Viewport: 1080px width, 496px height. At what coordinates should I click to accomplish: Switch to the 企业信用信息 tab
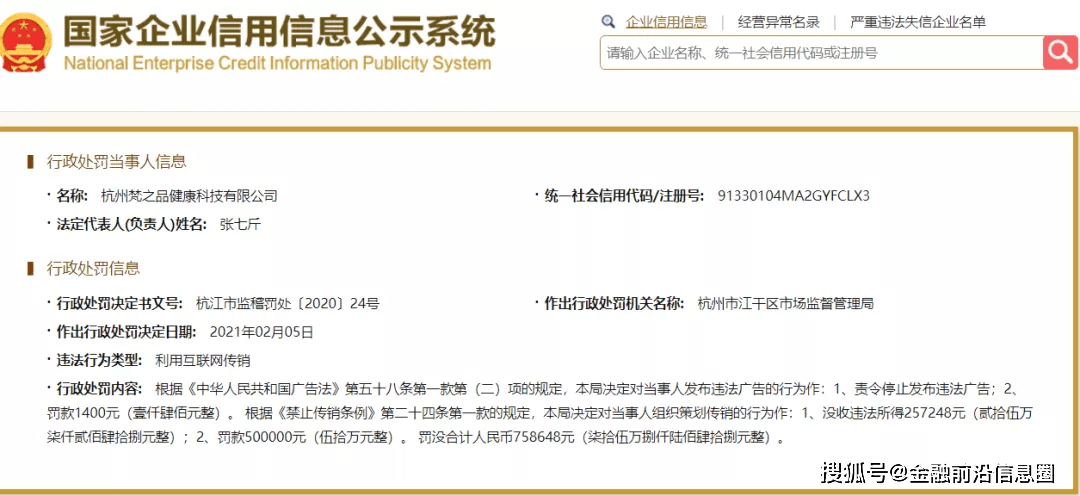666,21
